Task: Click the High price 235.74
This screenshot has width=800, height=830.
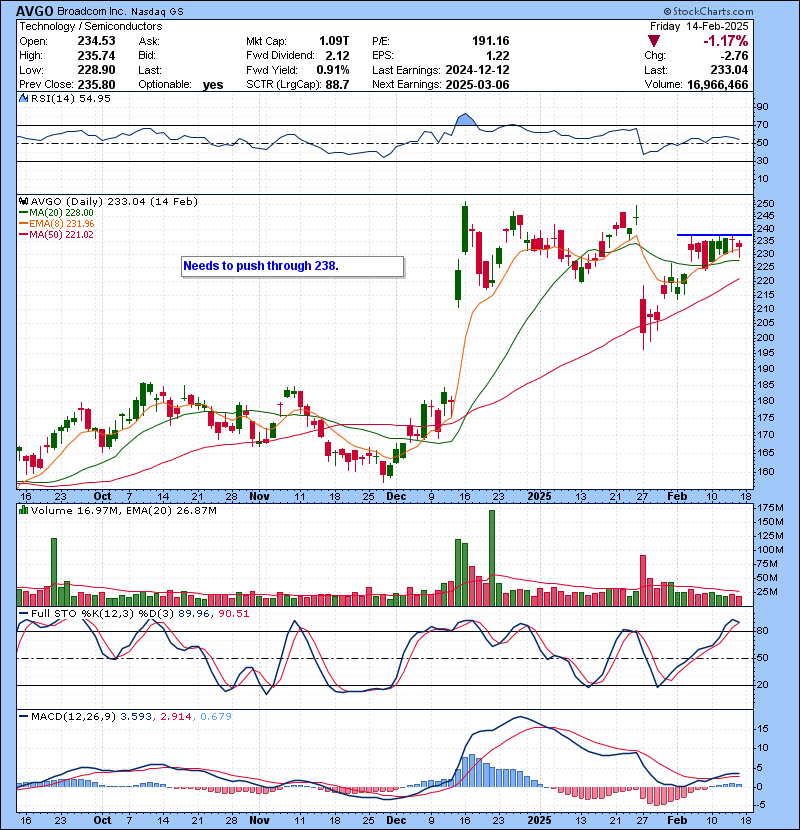Action: click(x=96, y=56)
